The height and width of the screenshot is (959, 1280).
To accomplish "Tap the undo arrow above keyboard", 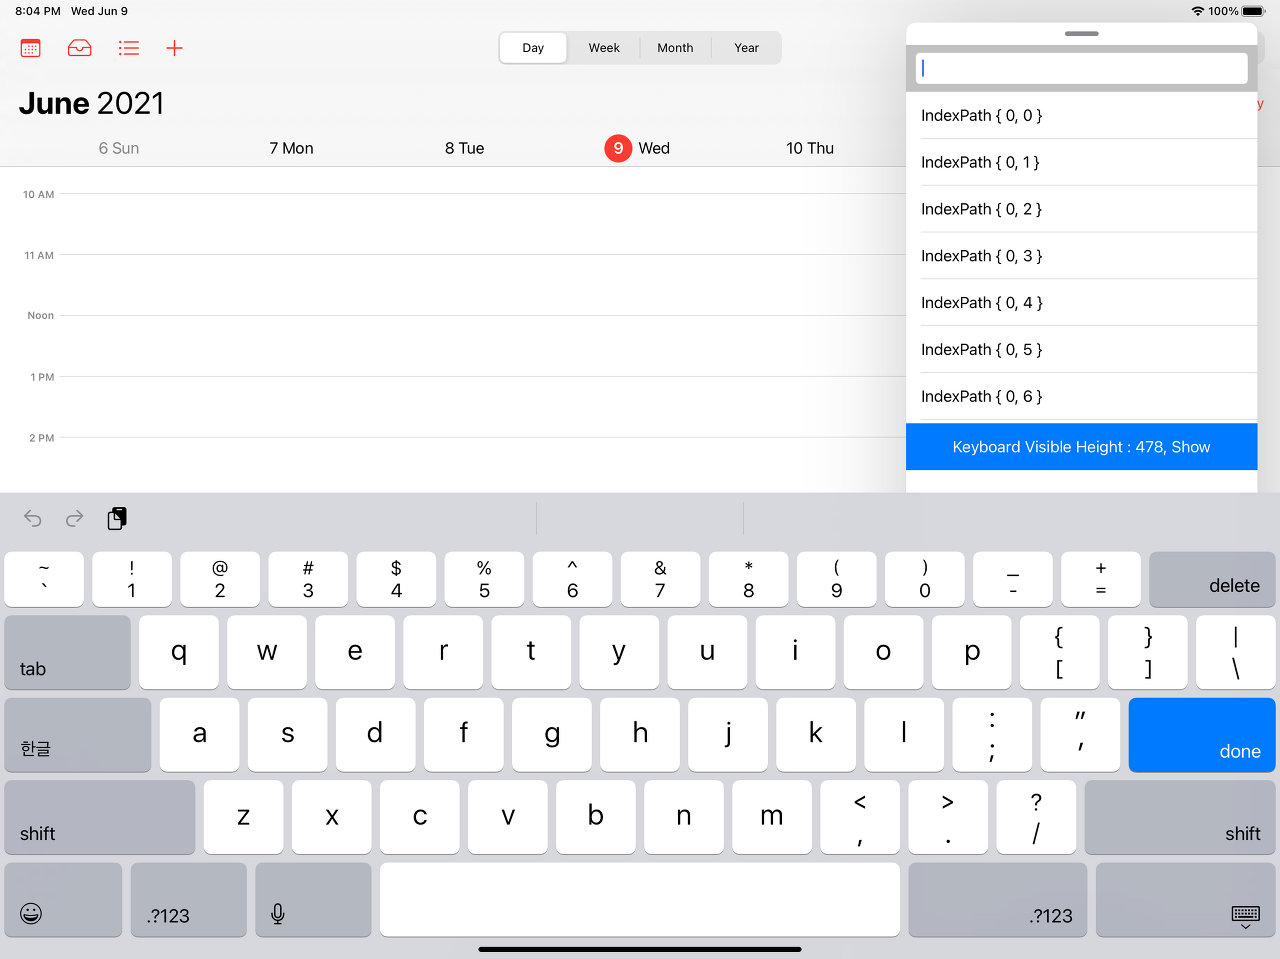I will (x=33, y=518).
